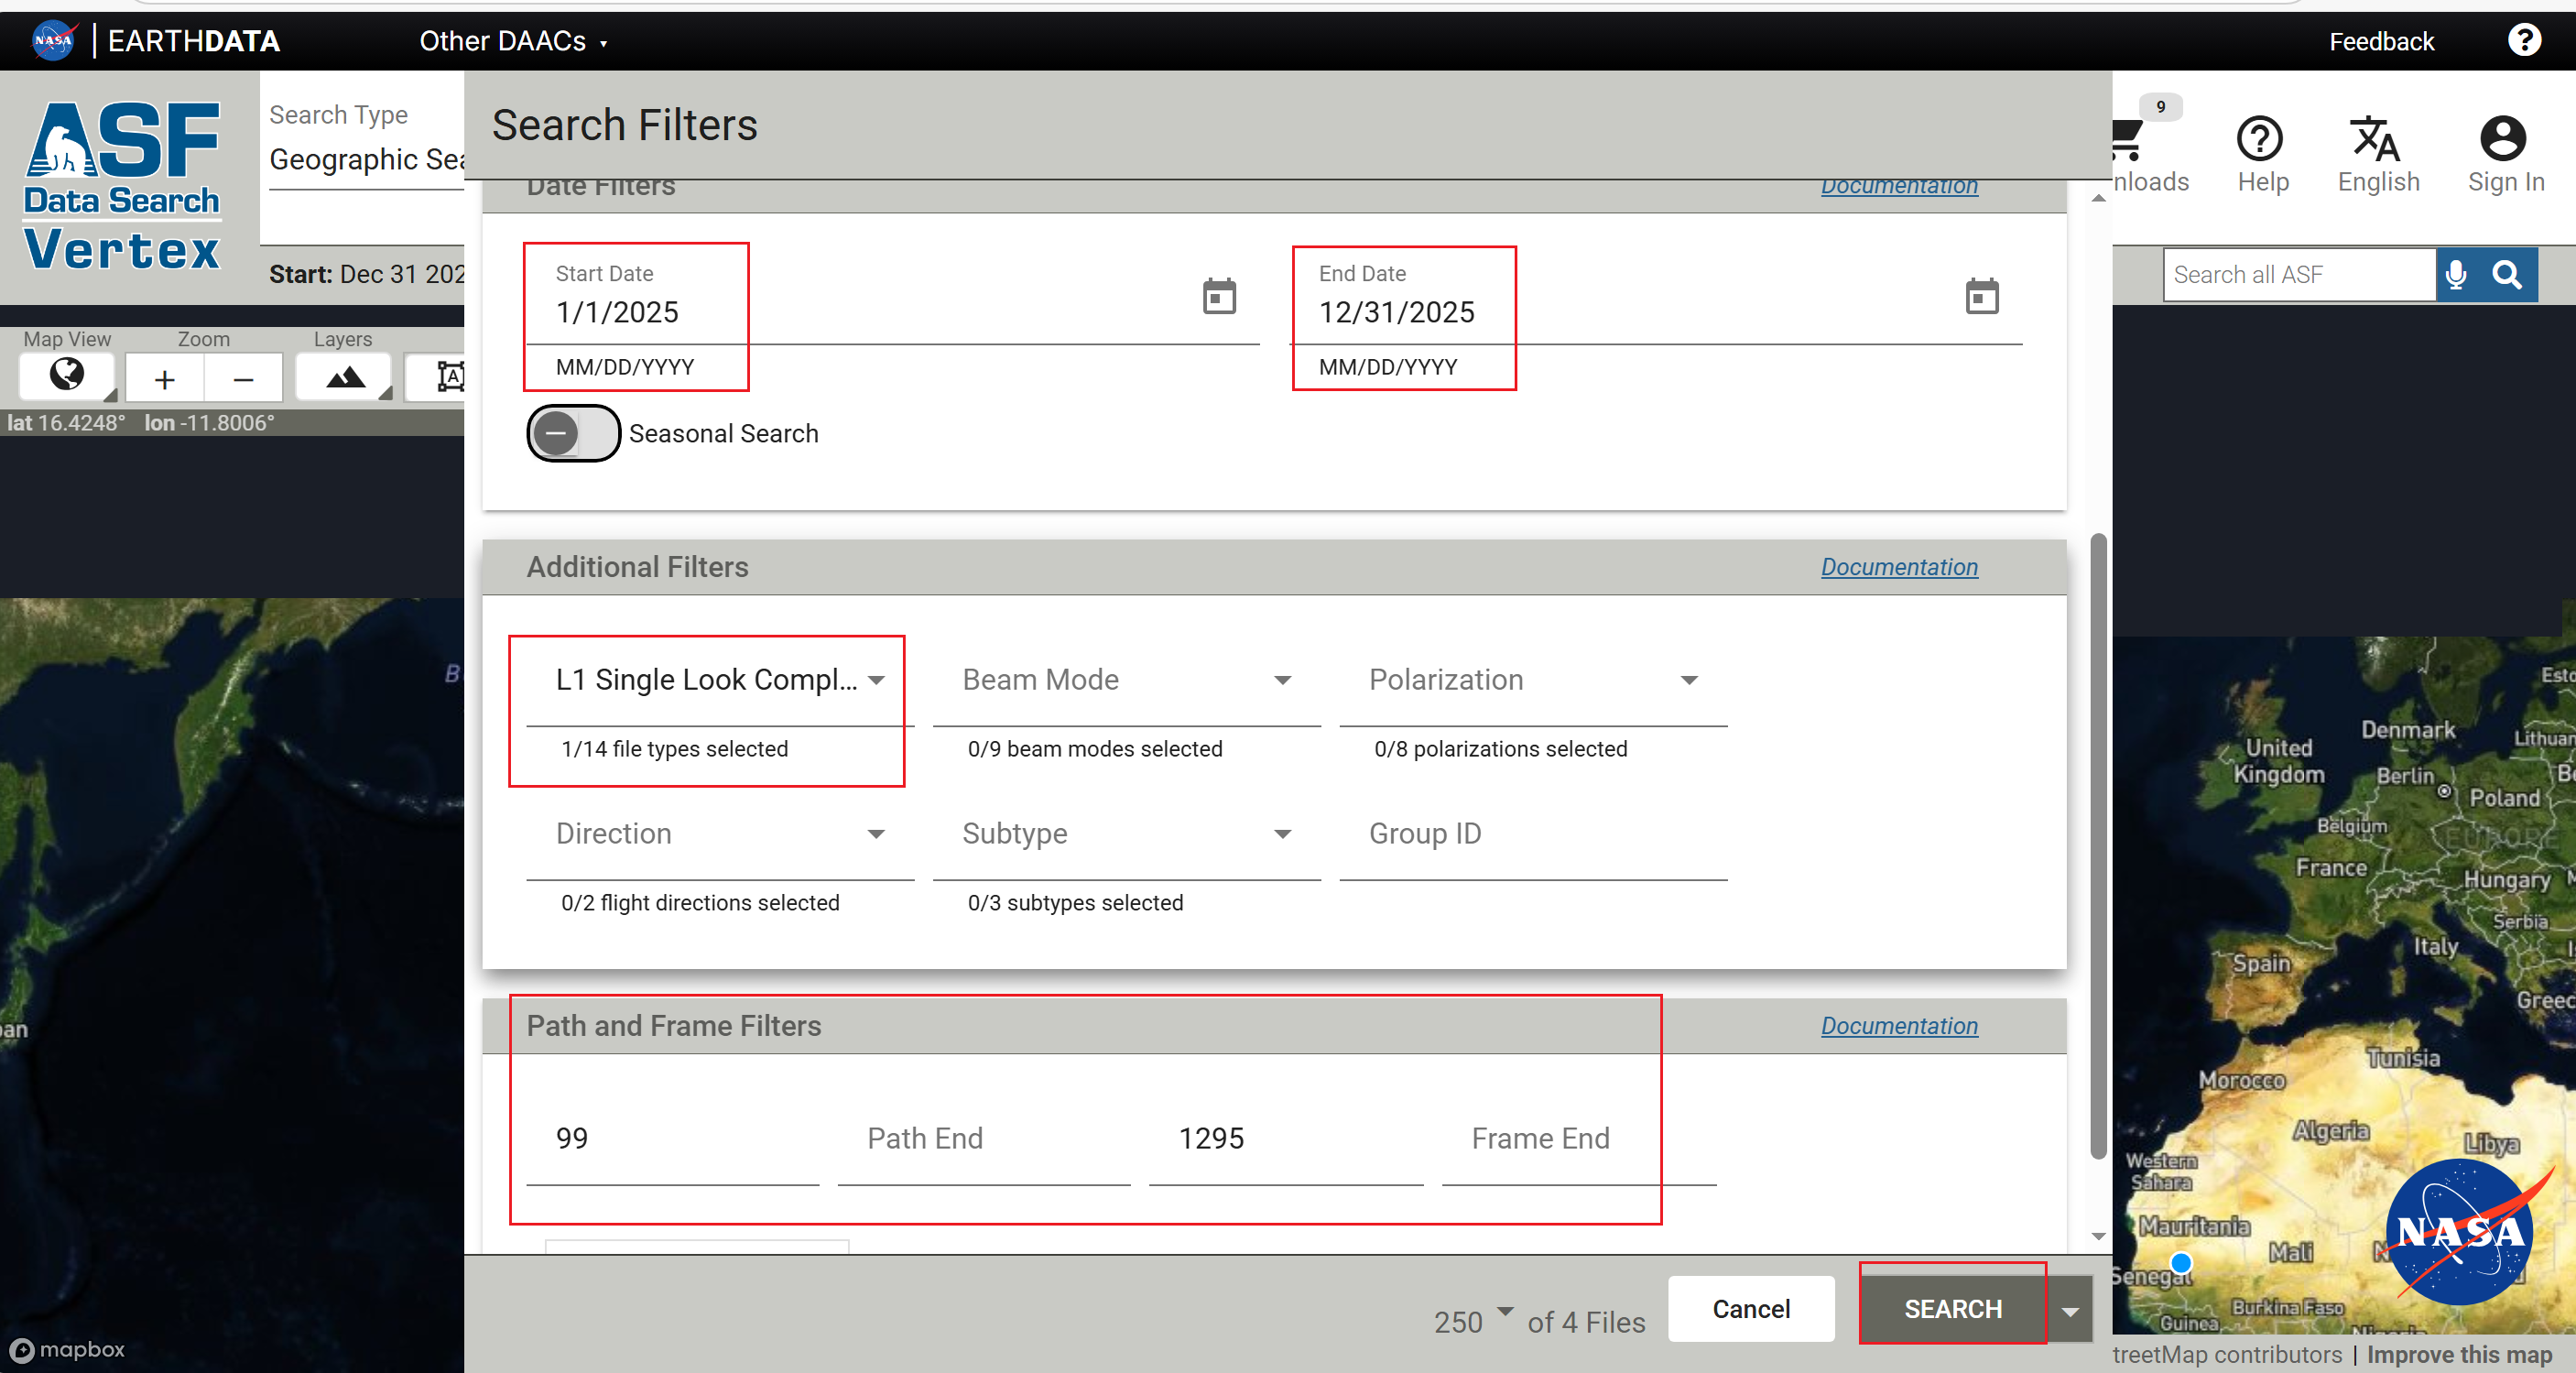2576x1373 pixels.
Task: Open the Subtype dropdown
Action: pyautogui.click(x=1126, y=834)
